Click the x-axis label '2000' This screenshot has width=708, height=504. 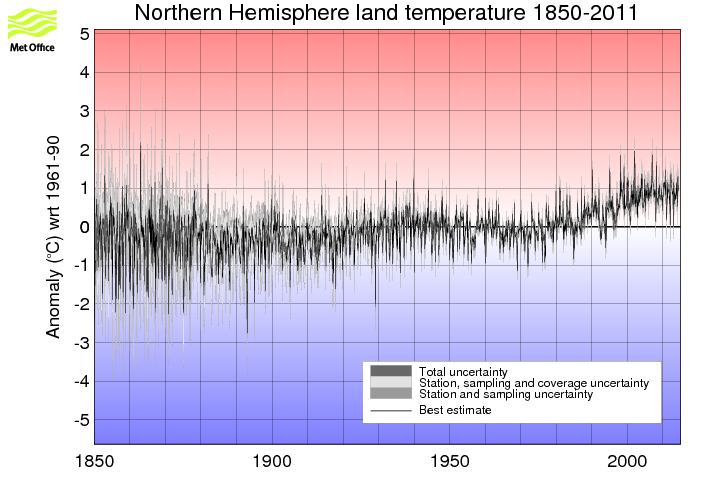(627, 462)
